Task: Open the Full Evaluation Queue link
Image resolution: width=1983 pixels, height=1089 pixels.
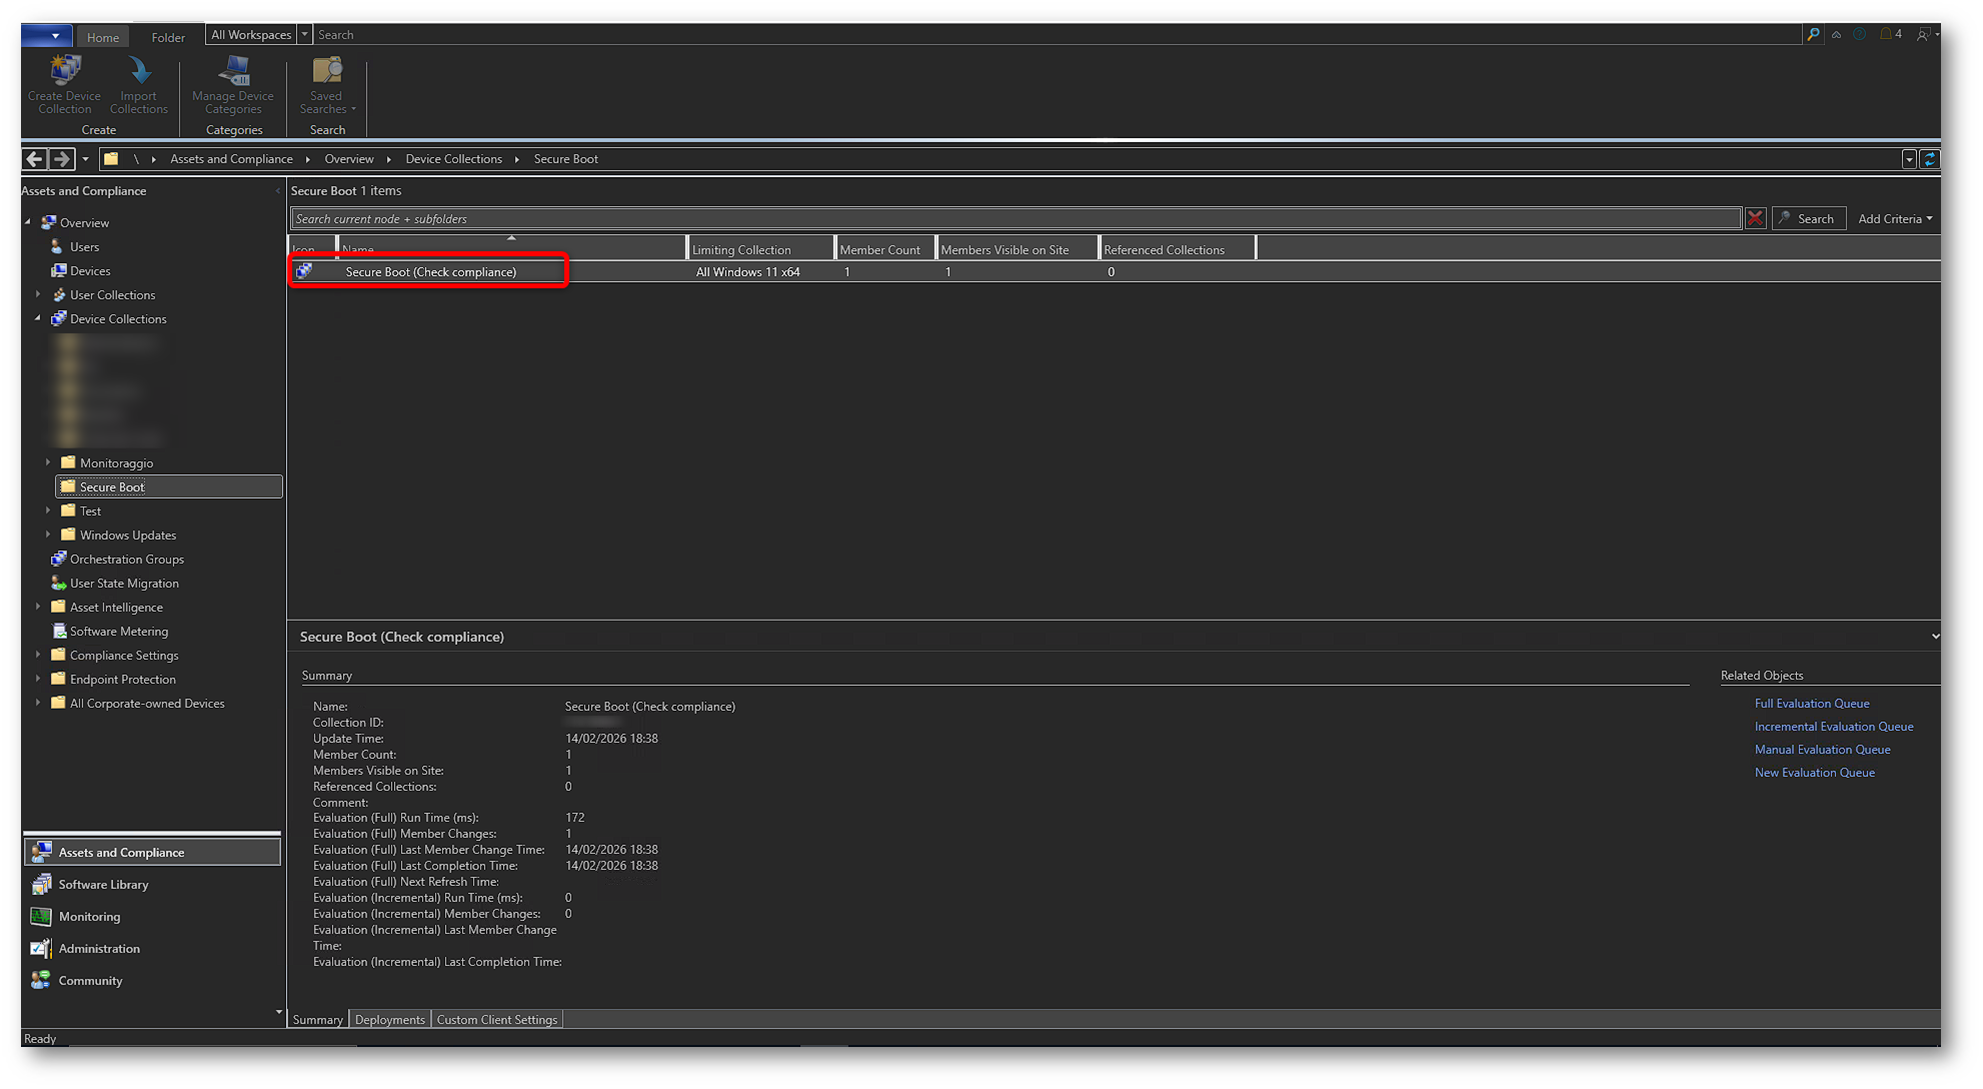Action: click(1811, 704)
